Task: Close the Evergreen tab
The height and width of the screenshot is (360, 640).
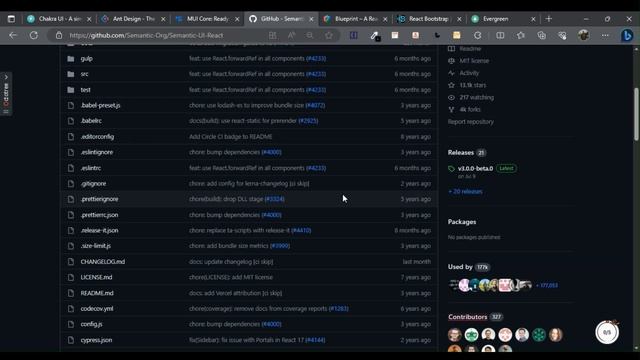Action: 533,19
